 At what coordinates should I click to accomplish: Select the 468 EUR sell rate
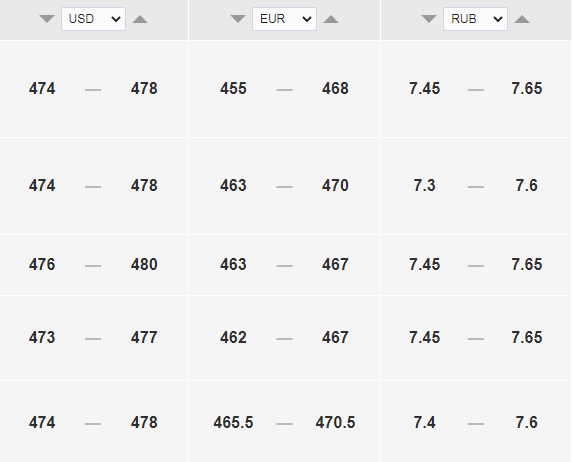335,89
